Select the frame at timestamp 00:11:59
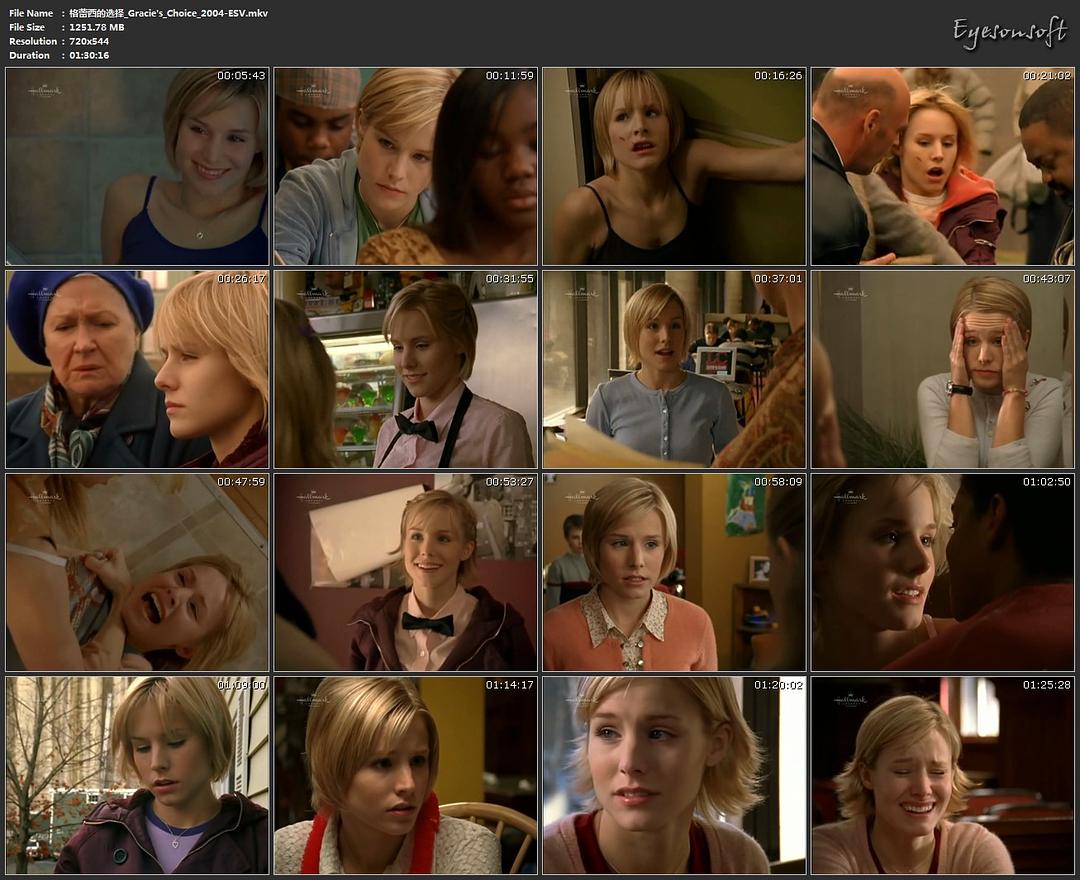Screen dimensions: 1080x880 click(405, 166)
